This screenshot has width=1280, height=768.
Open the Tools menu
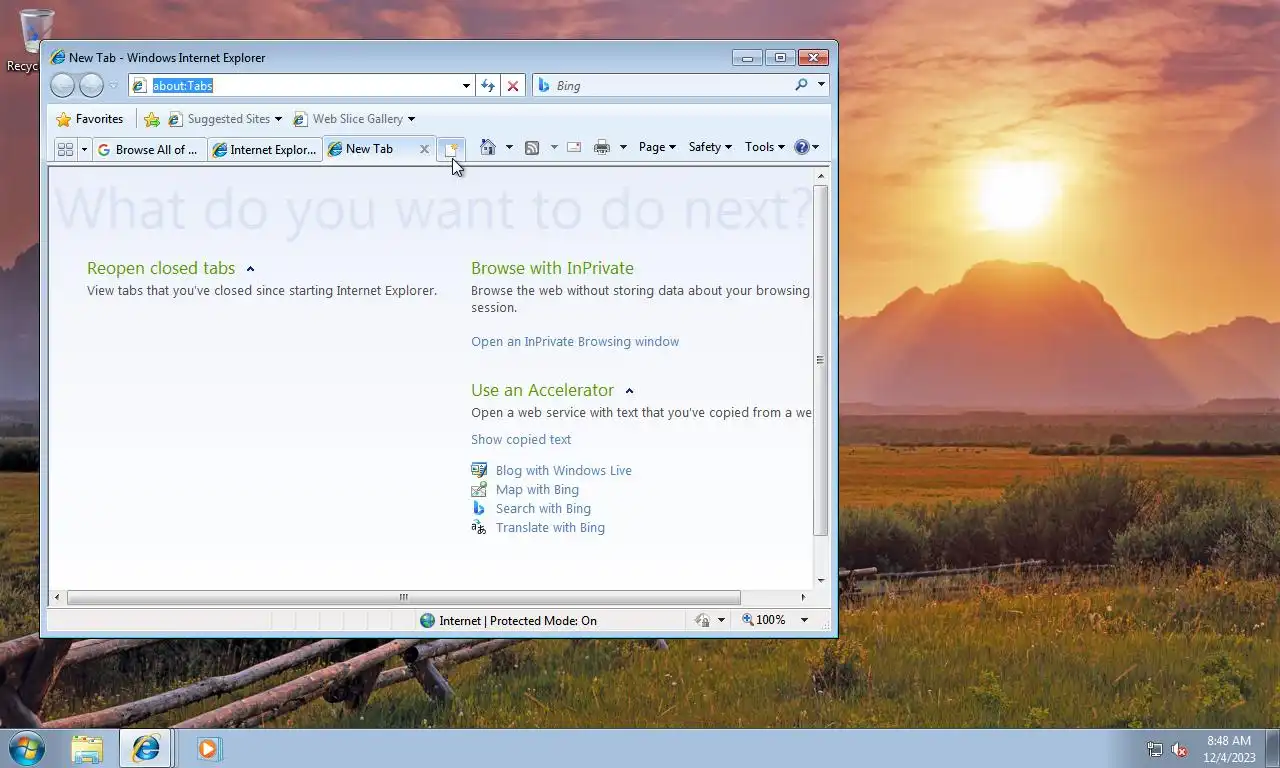click(765, 147)
